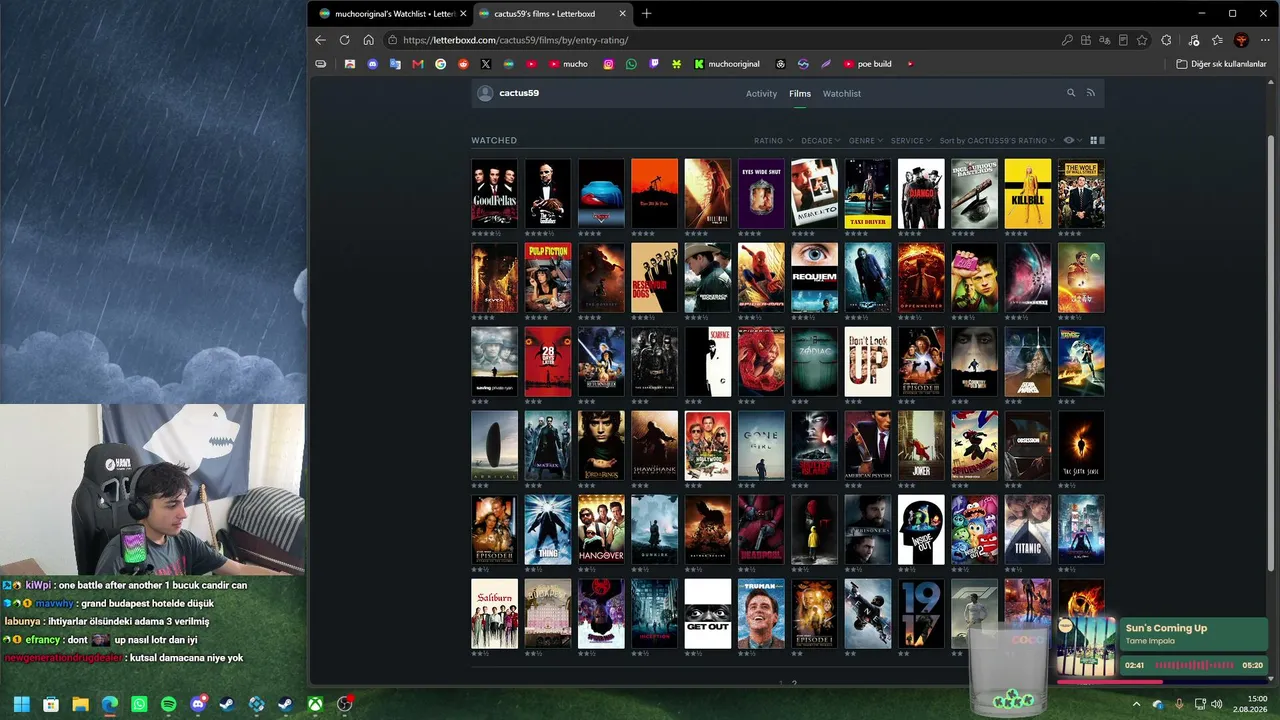Open the Discord bookmark icon

pyautogui.click(x=373, y=64)
